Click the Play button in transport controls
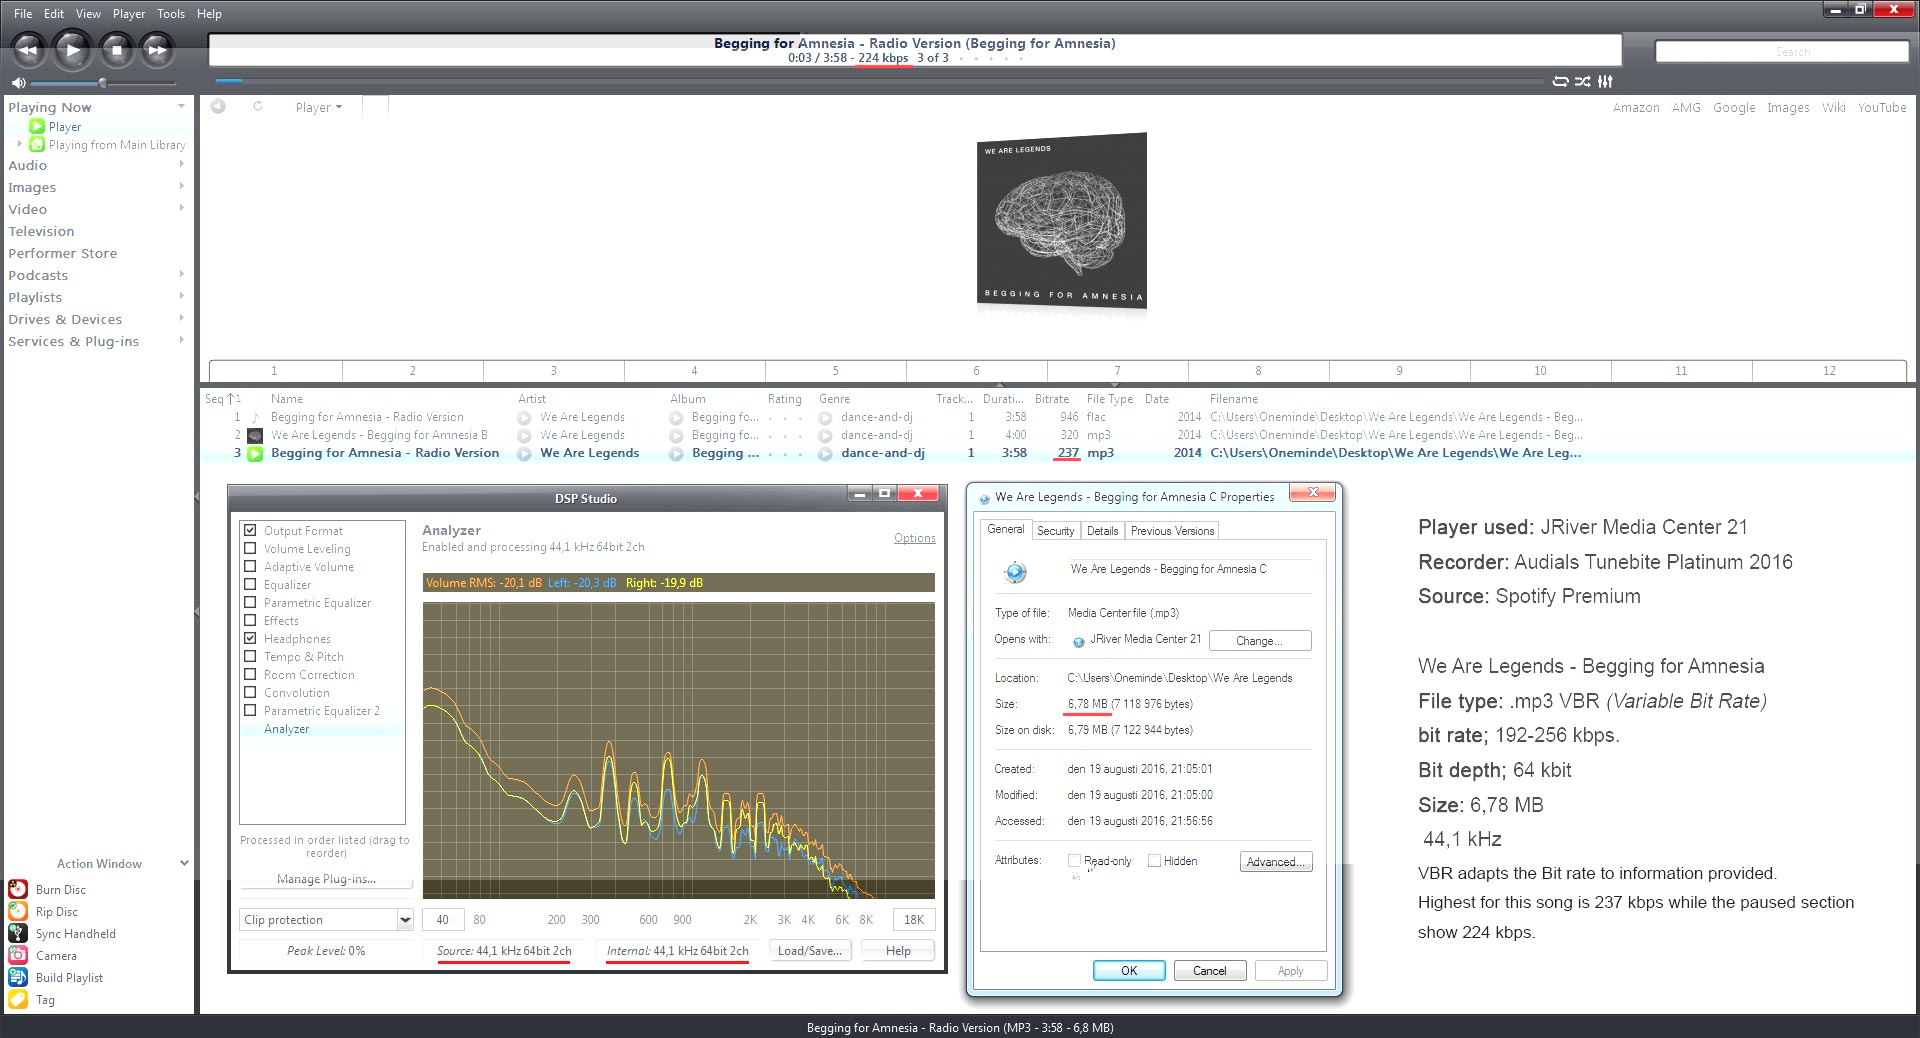The image size is (1920, 1038). pyautogui.click(x=72, y=49)
